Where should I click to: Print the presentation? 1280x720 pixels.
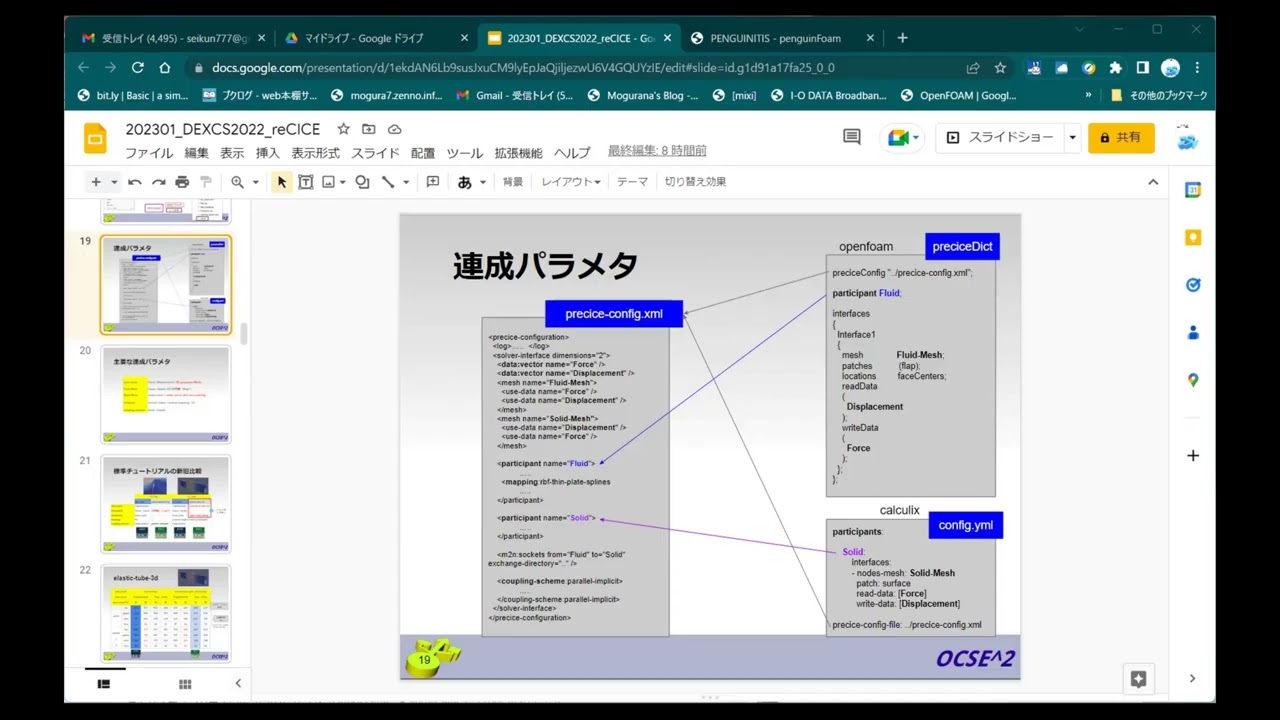(x=182, y=182)
